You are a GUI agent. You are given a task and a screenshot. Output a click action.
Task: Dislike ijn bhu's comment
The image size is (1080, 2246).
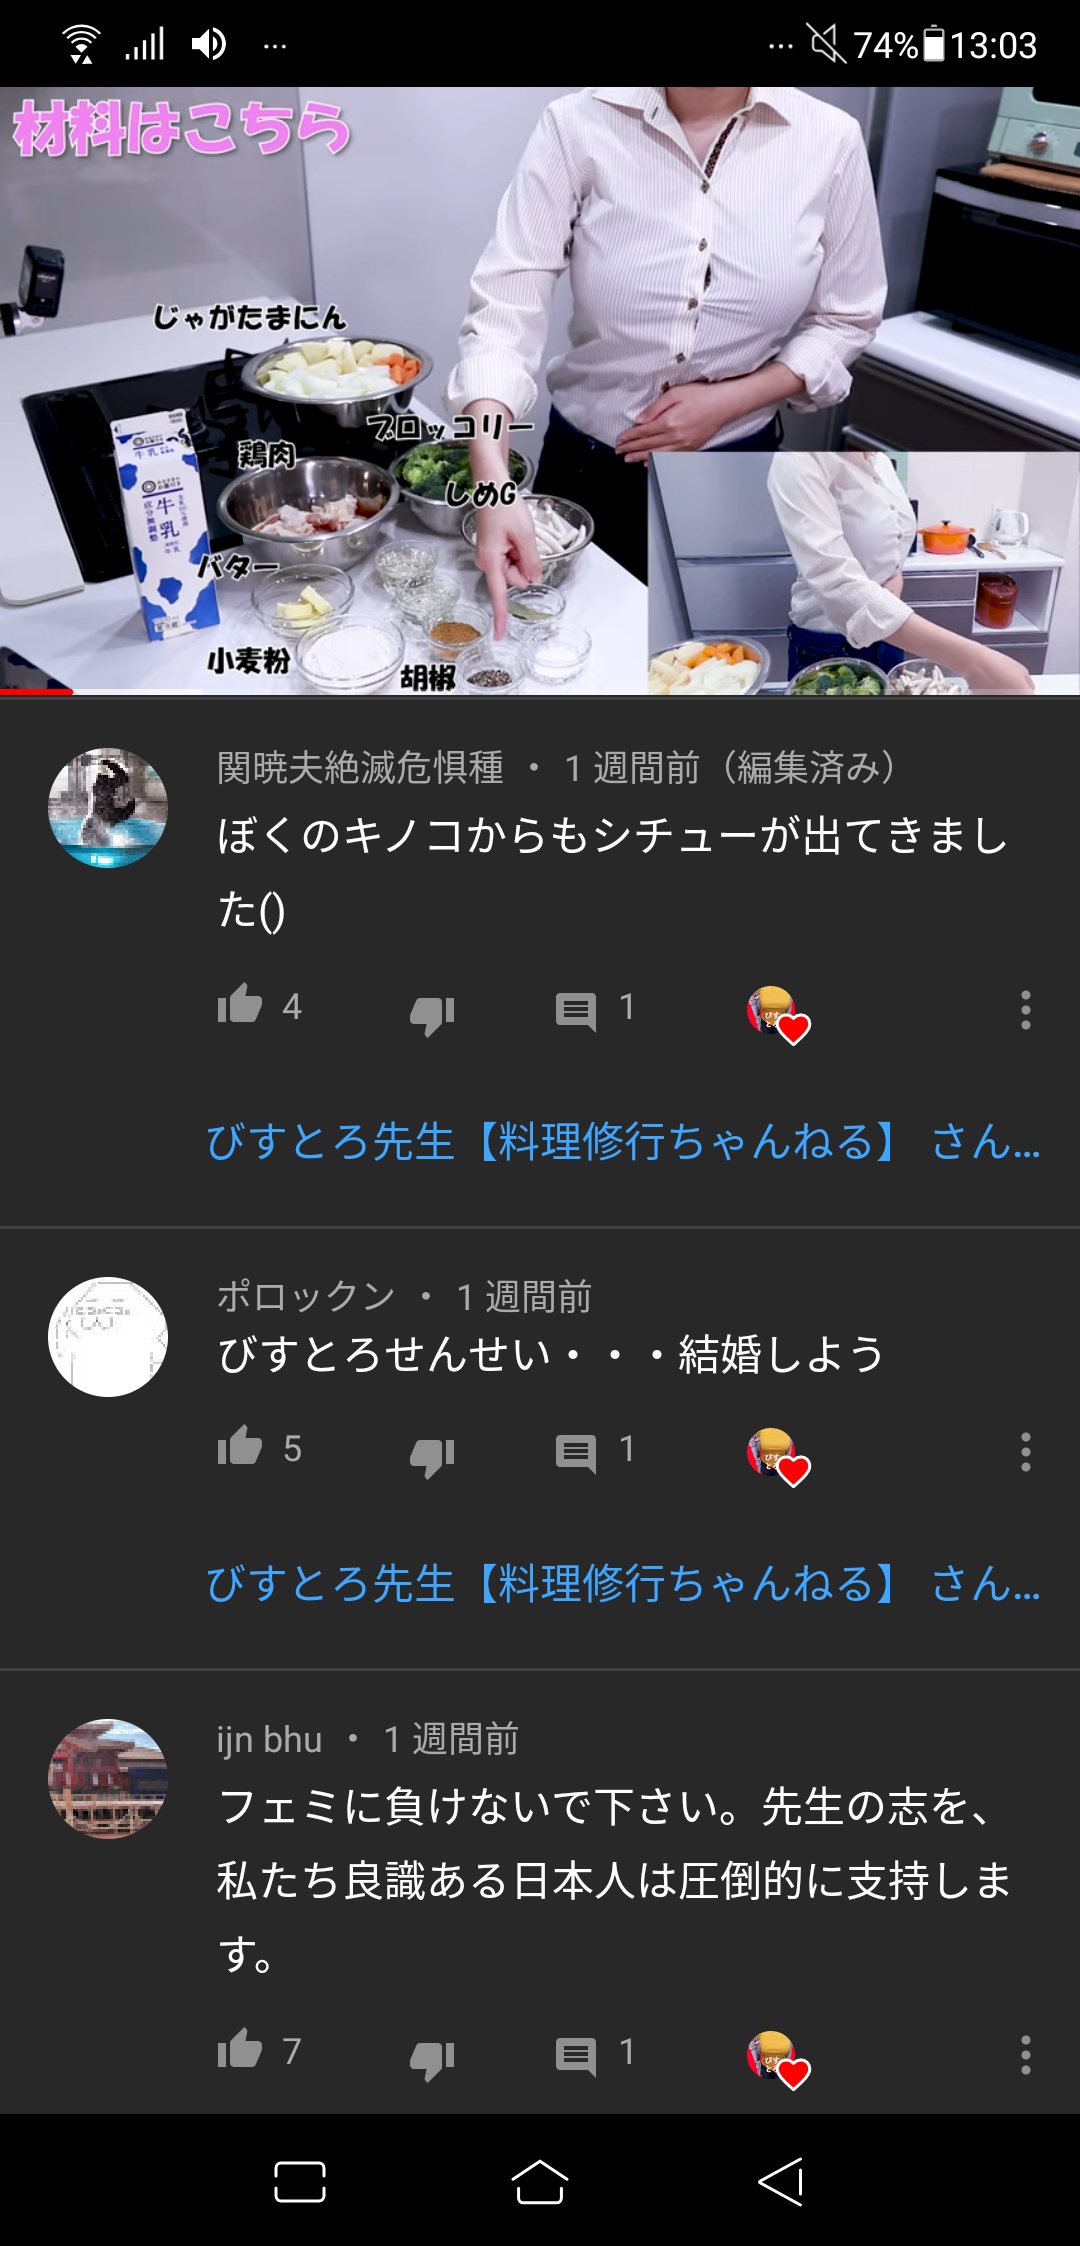pyautogui.click(x=432, y=2059)
